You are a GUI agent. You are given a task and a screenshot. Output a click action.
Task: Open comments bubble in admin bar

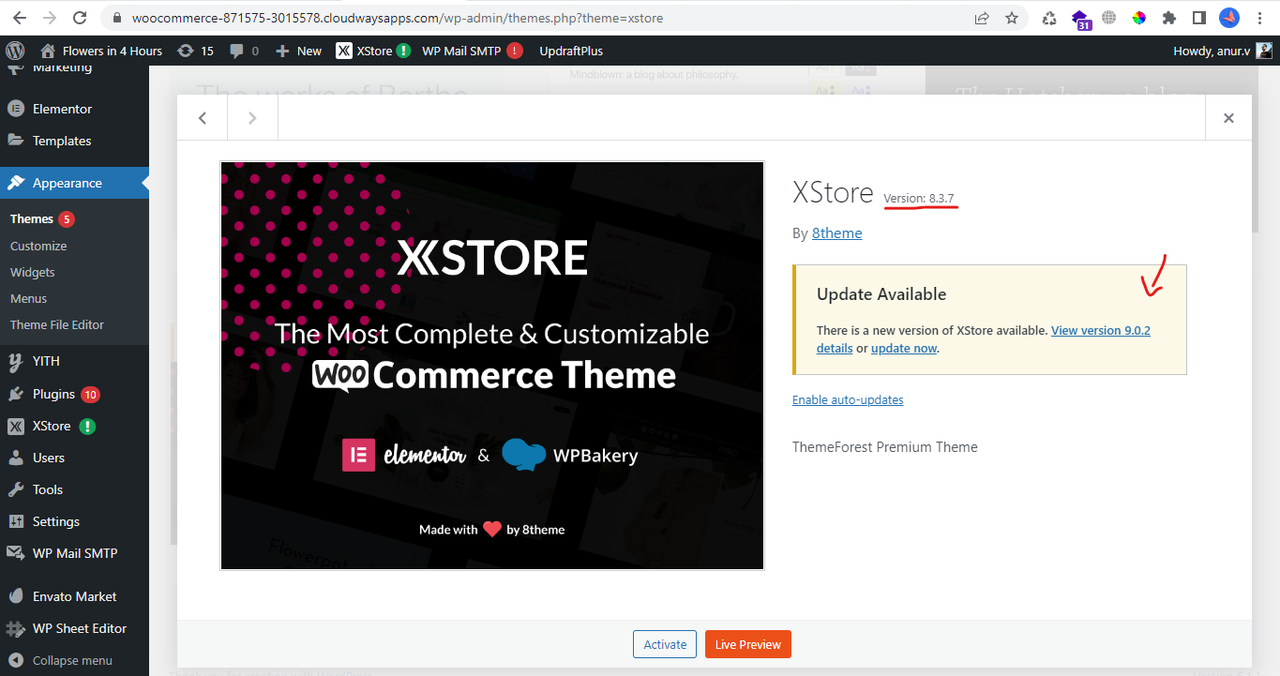[244, 51]
